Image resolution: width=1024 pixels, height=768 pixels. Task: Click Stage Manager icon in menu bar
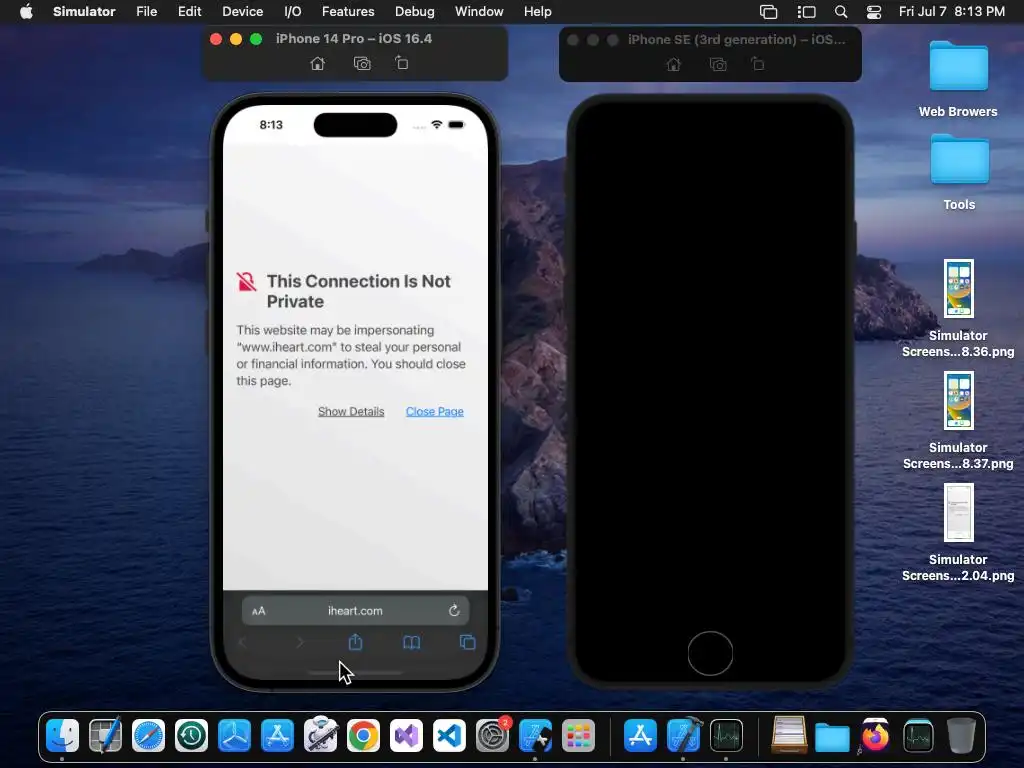(x=807, y=12)
